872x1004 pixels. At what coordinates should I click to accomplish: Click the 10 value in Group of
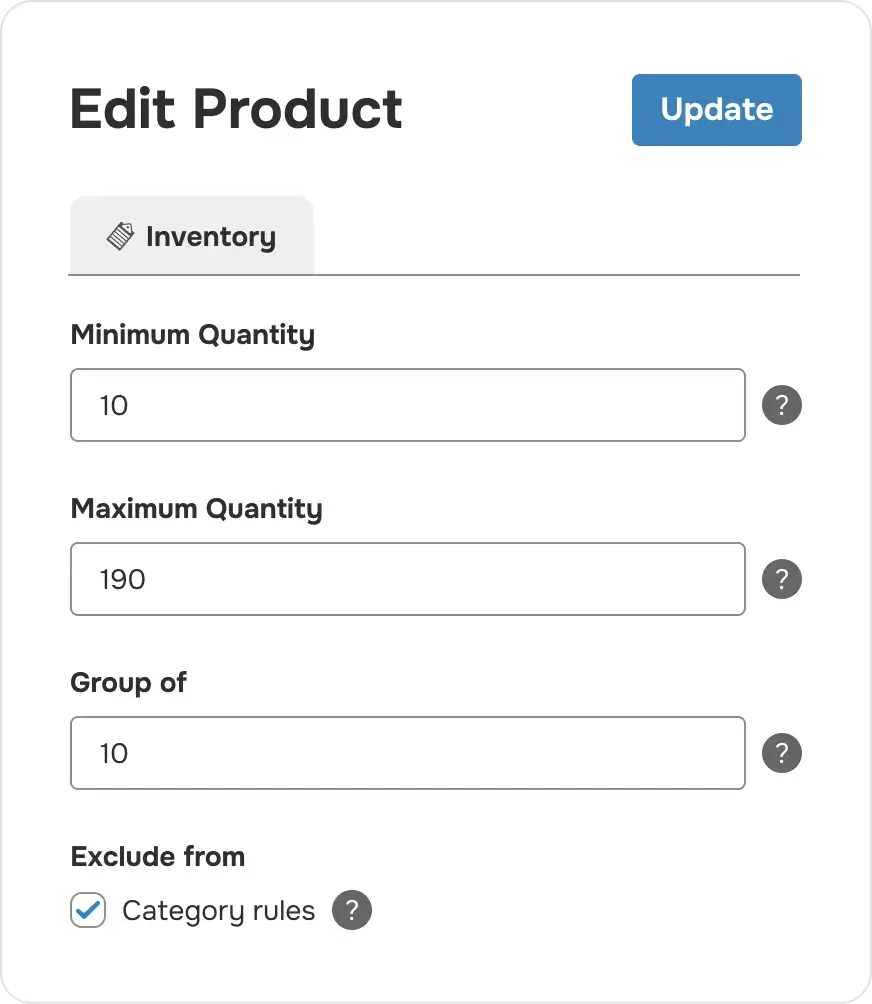pyautogui.click(x=114, y=754)
